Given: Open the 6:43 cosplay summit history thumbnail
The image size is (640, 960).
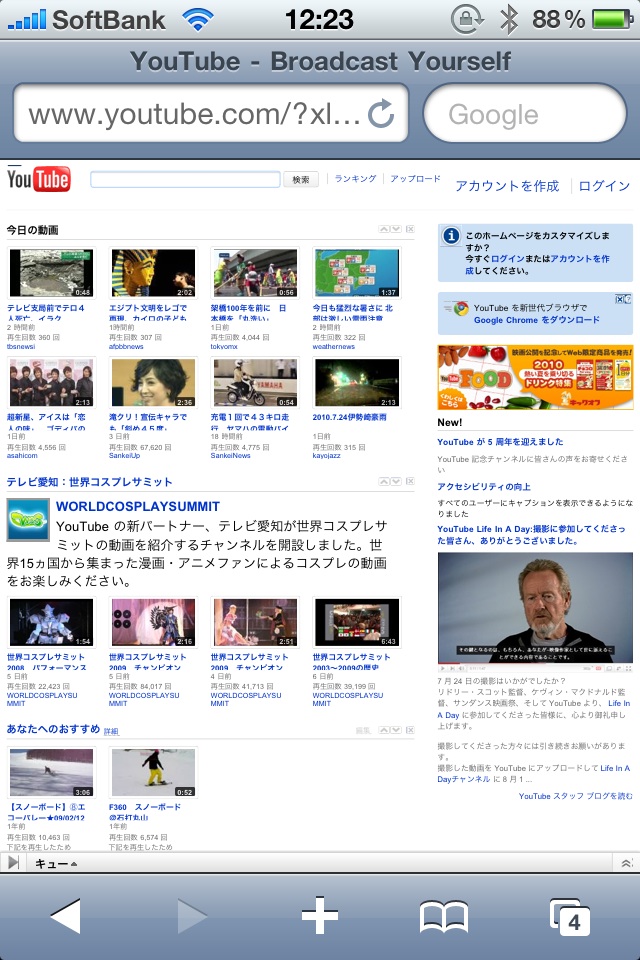Looking at the screenshot, I should [356, 623].
